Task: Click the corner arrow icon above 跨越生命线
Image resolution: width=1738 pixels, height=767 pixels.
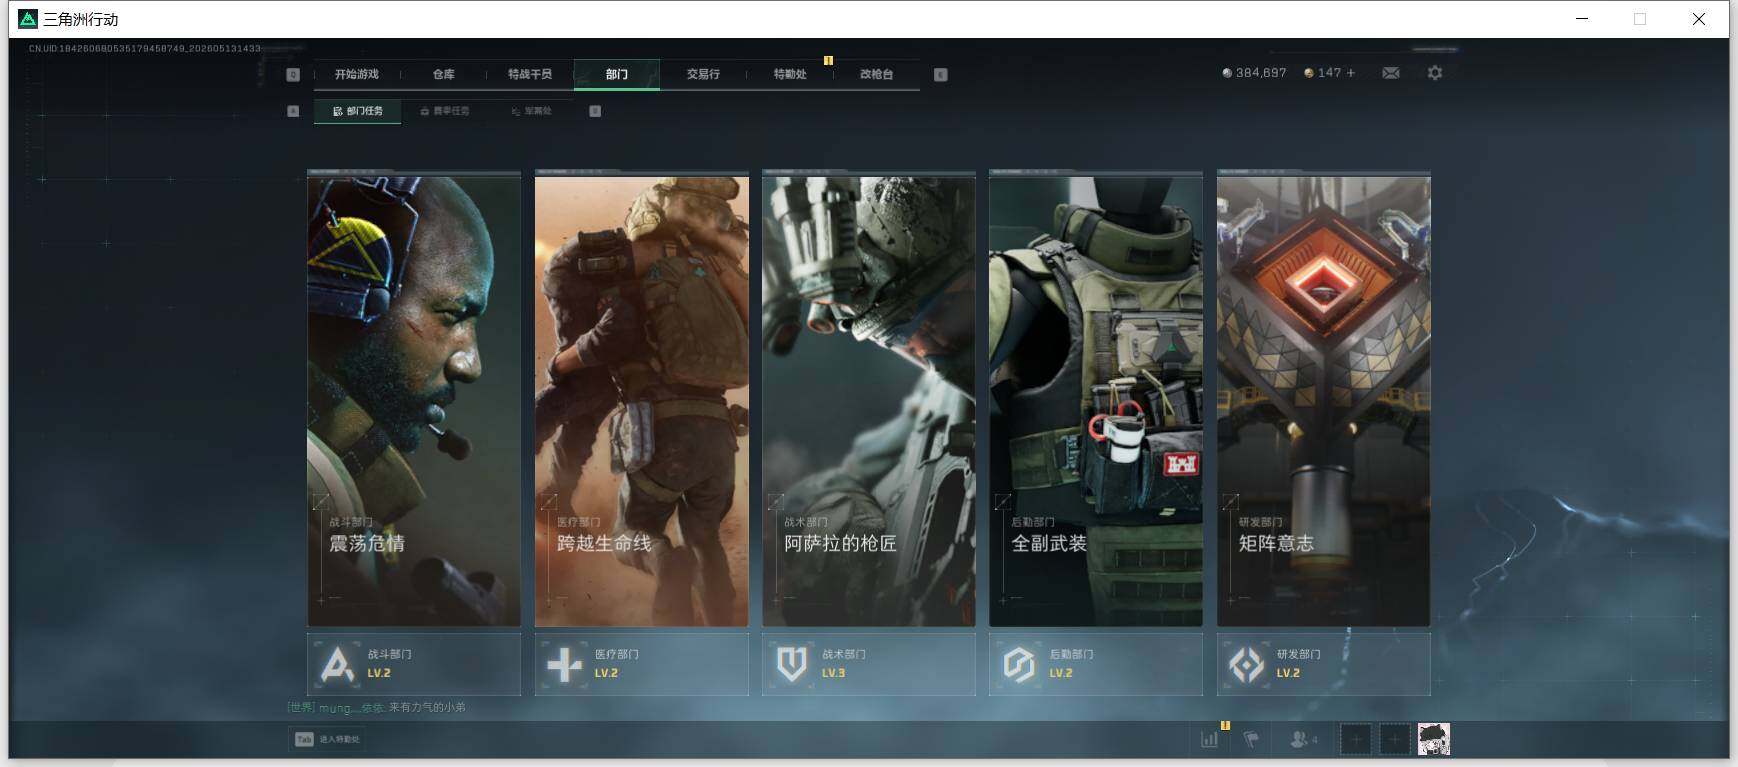Action: (x=548, y=501)
